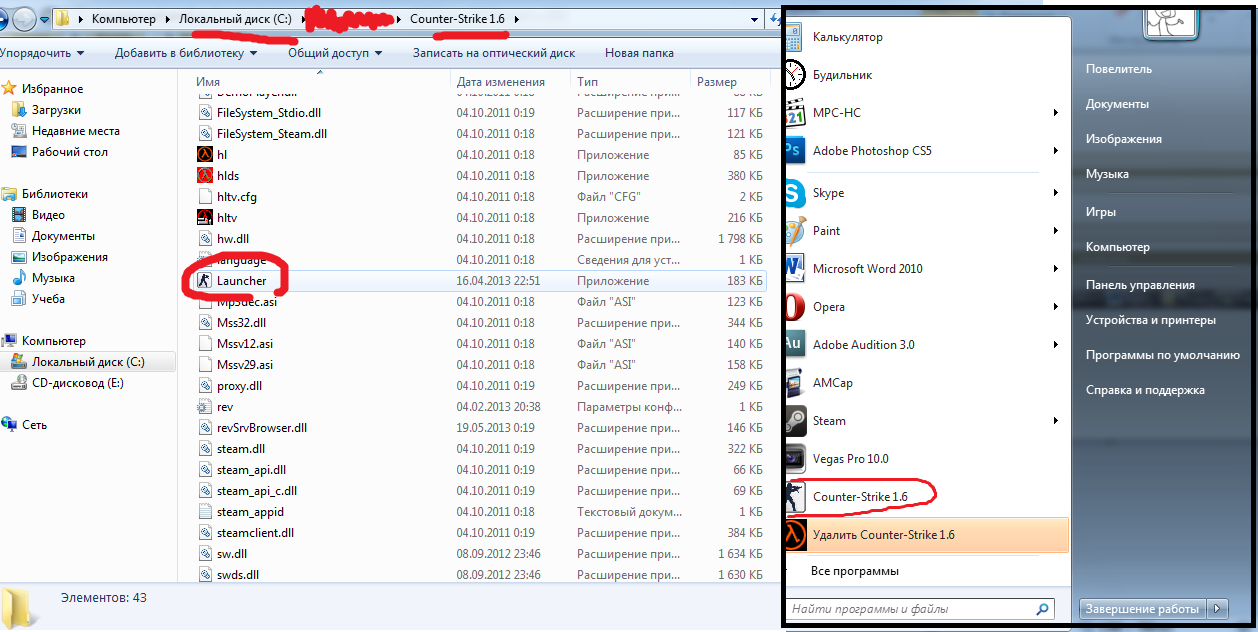This screenshot has width=1258, height=632.
Task: Expand MPC-HC jump list arrow
Action: 1056,113
